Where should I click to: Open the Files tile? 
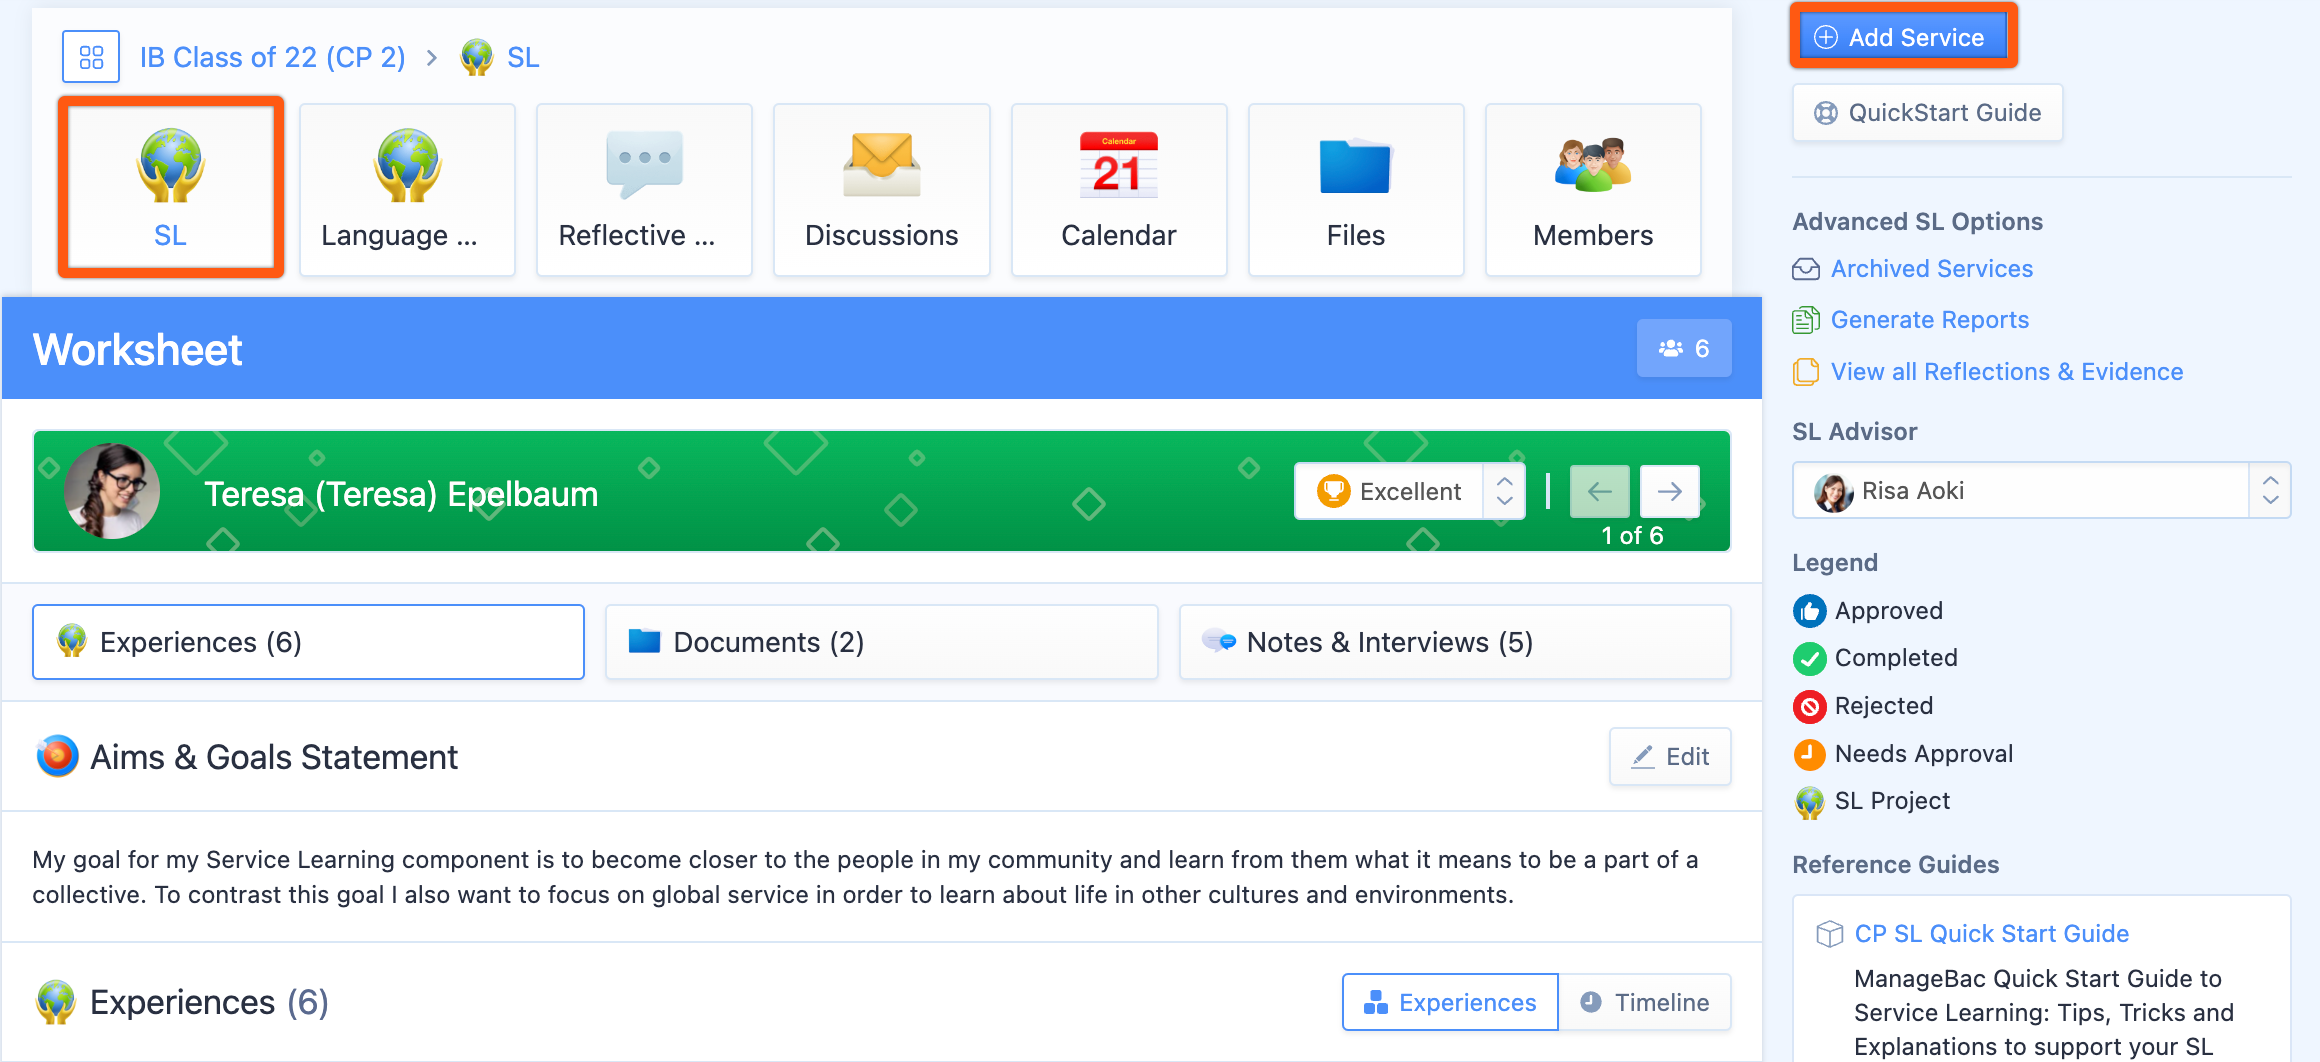point(1355,189)
